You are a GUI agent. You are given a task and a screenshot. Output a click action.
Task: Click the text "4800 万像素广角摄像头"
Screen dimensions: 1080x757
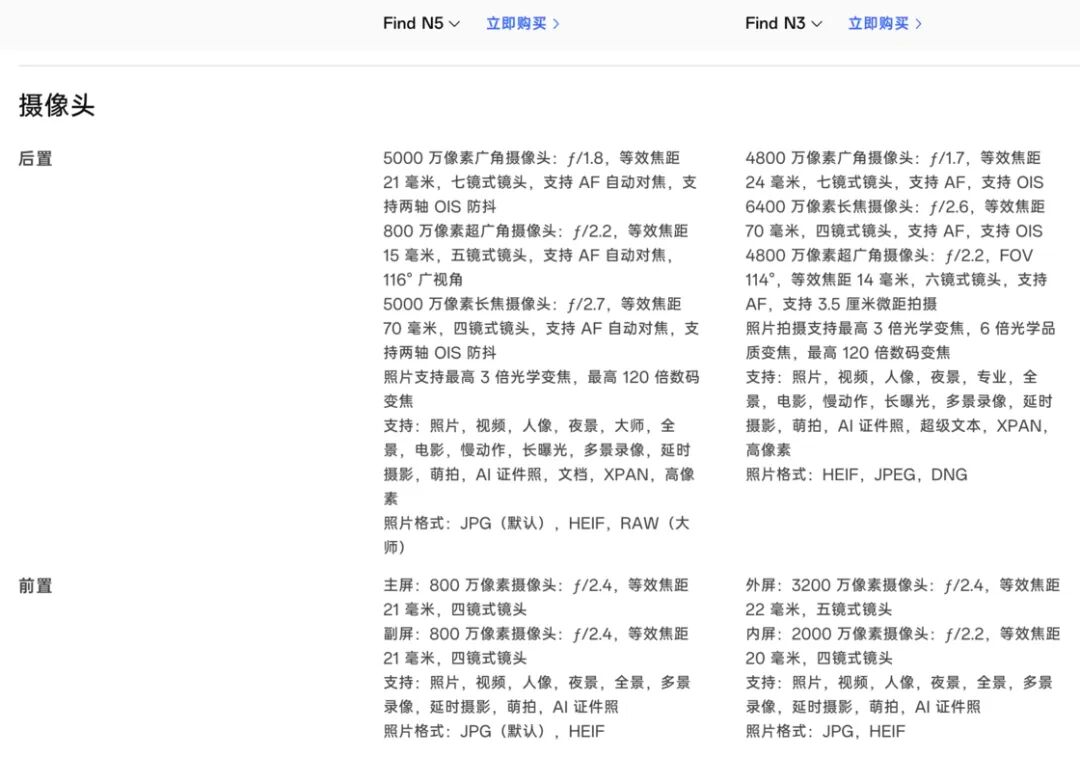click(829, 158)
